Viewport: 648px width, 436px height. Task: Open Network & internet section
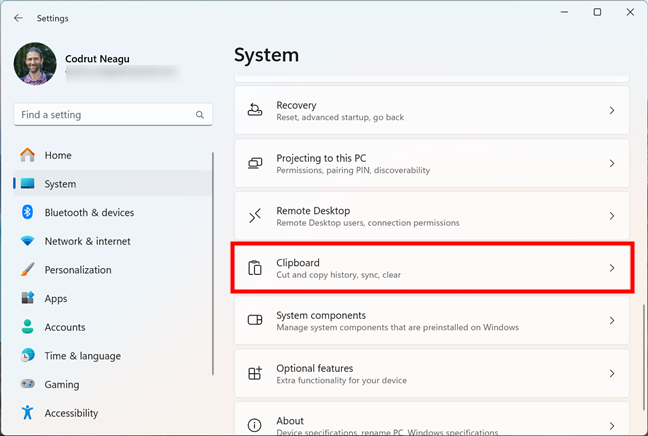pyautogui.click(x=88, y=241)
